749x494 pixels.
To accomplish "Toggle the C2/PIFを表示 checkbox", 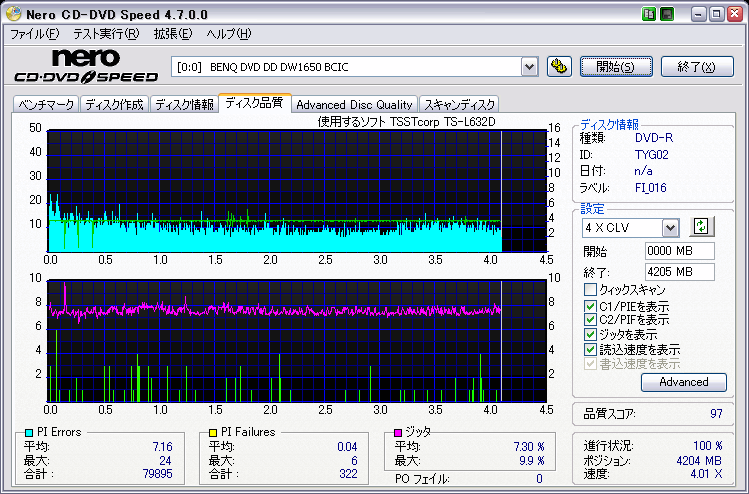I will [x=590, y=320].
